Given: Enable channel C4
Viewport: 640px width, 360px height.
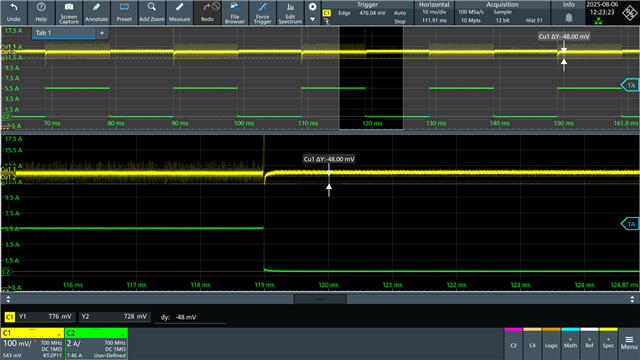Looking at the screenshot, I should click(532, 343).
